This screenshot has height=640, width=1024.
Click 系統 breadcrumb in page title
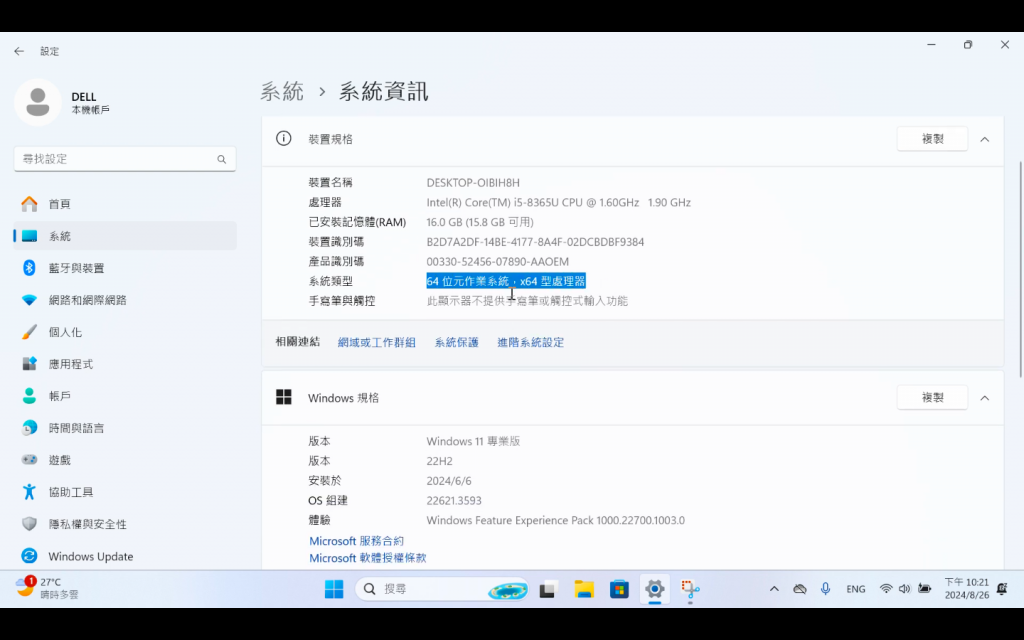pyautogui.click(x=282, y=91)
